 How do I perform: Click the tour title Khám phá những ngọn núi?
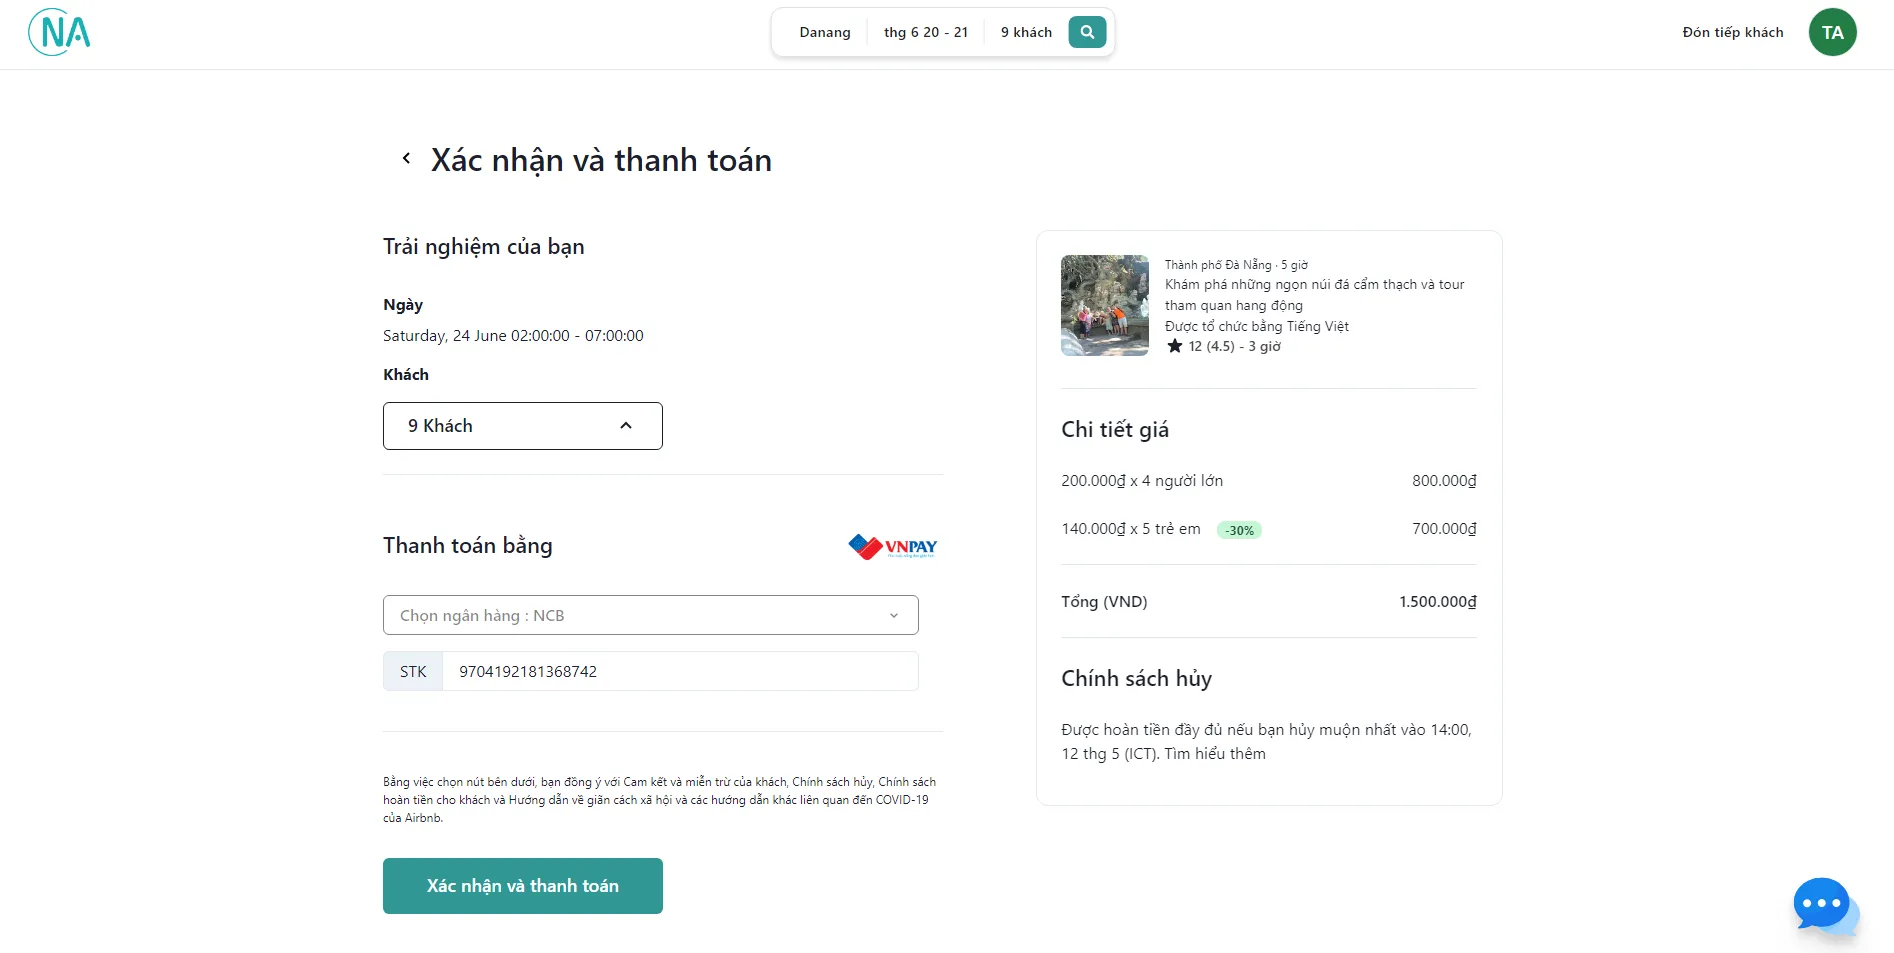coord(1314,295)
